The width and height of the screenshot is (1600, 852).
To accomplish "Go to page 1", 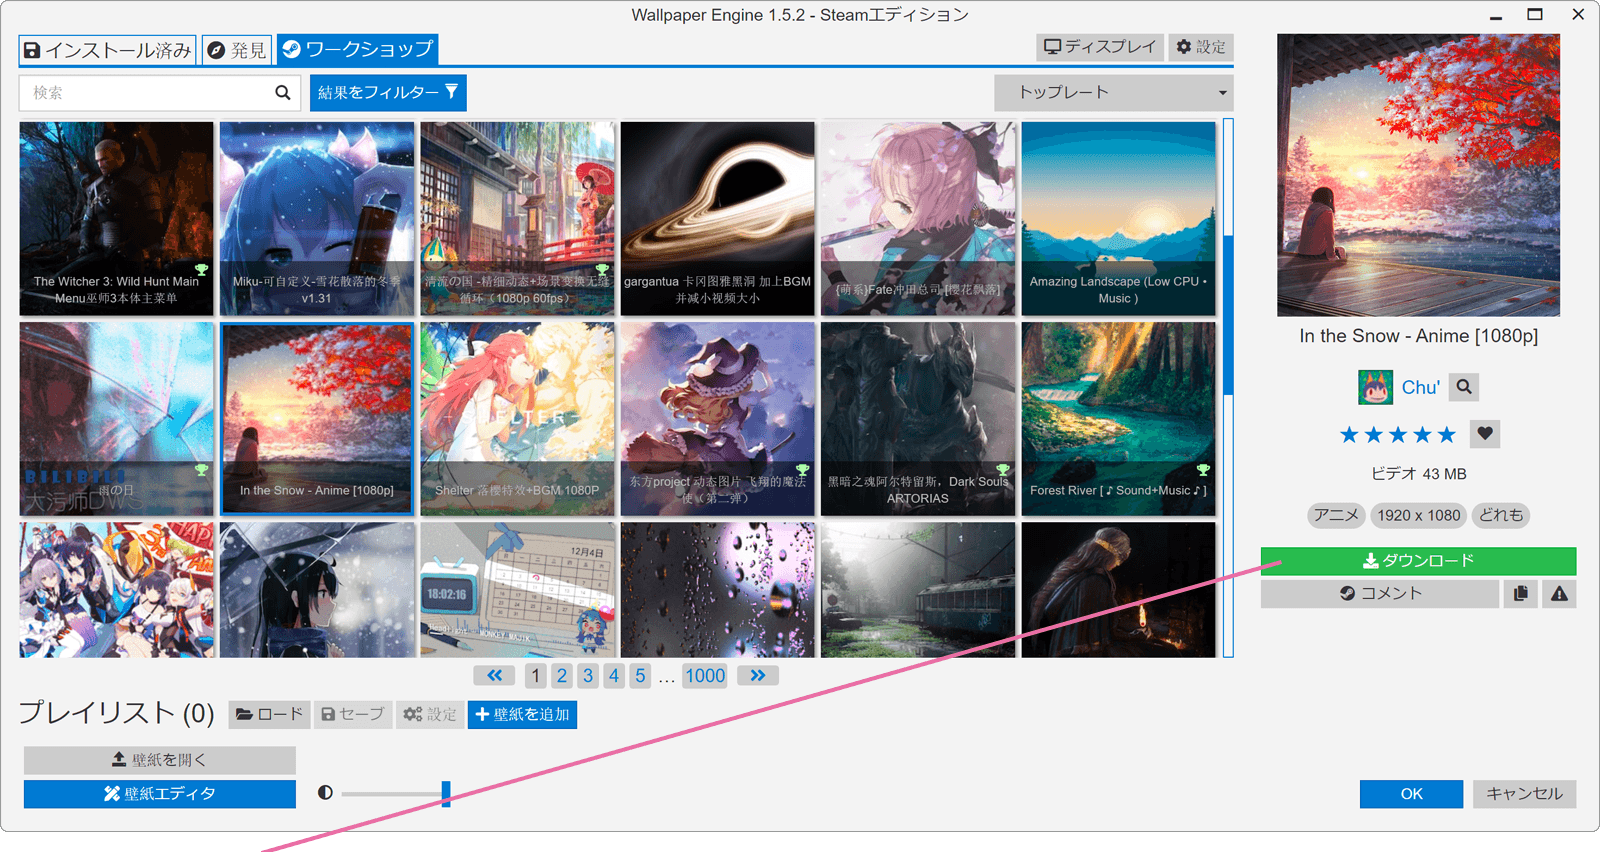I will point(536,676).
